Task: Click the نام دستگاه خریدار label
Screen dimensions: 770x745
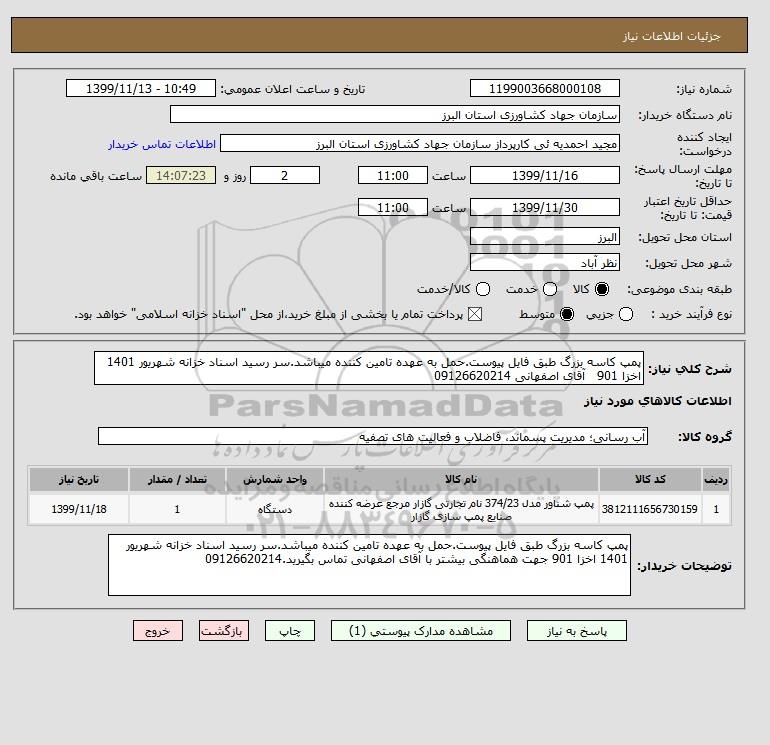Action: pos(685,115)
